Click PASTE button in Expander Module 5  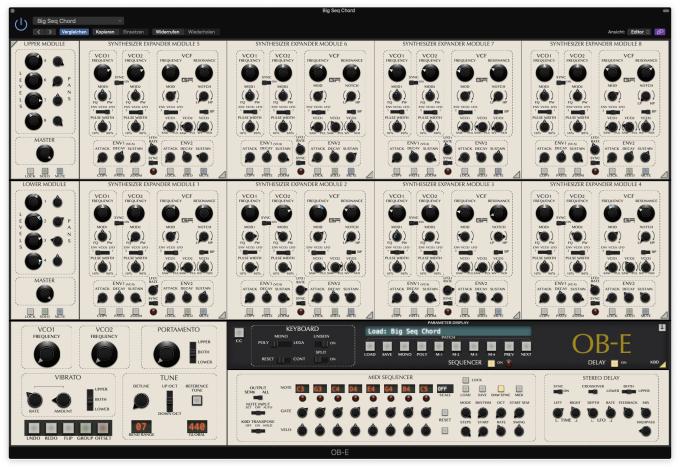pos(119,172)
